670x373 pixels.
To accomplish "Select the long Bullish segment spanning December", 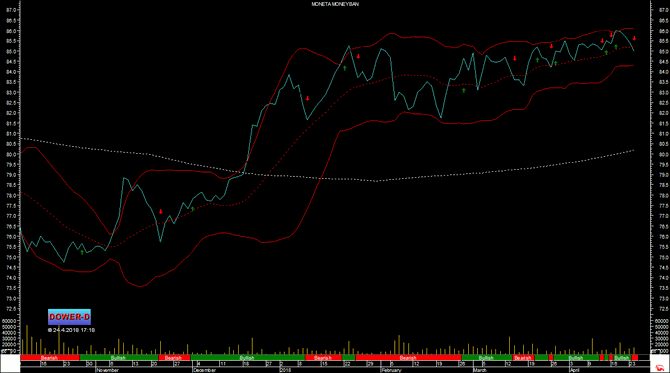I will [248, 358].
